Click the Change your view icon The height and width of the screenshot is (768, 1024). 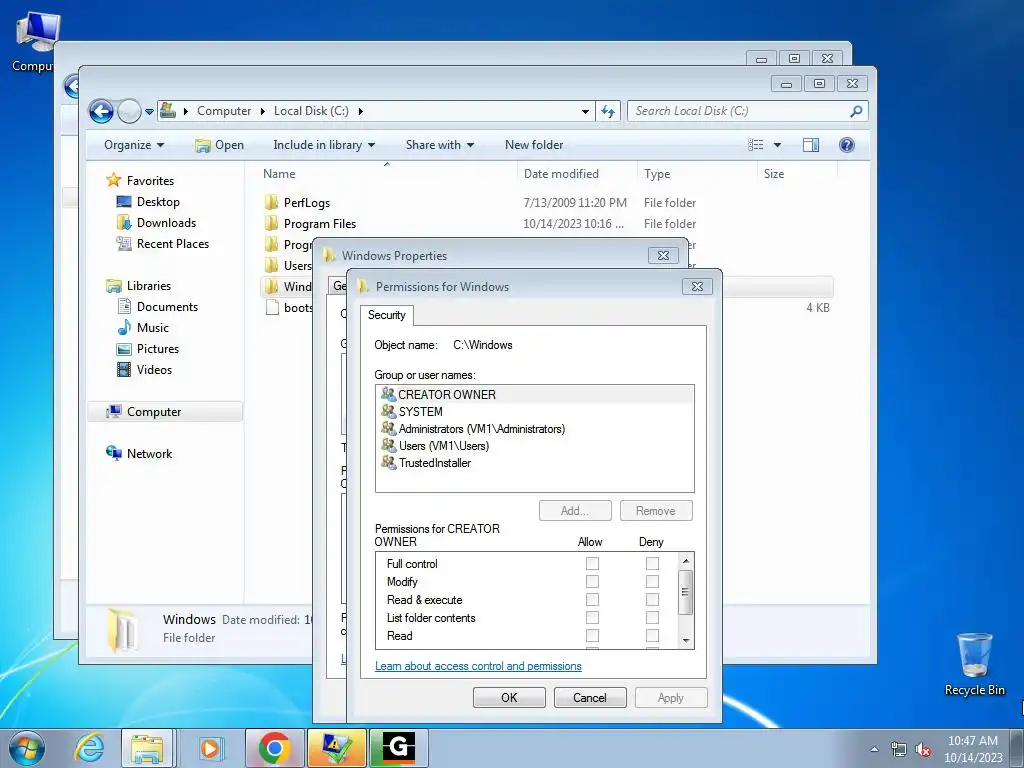(x=756, y=145)
